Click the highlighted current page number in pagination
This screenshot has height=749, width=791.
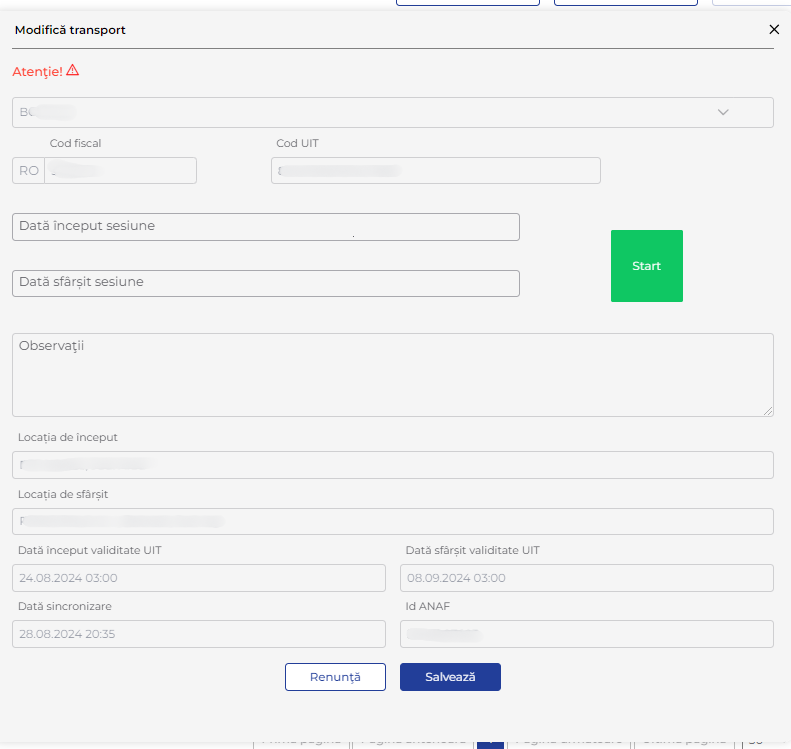click(490, 741)
